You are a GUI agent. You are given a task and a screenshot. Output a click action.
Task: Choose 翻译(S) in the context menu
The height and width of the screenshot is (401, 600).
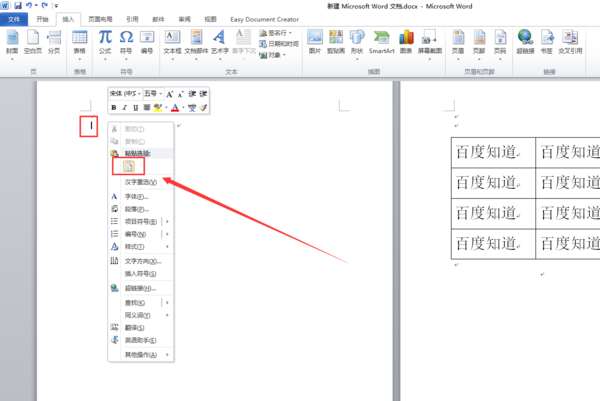click(x=140, y=328)
